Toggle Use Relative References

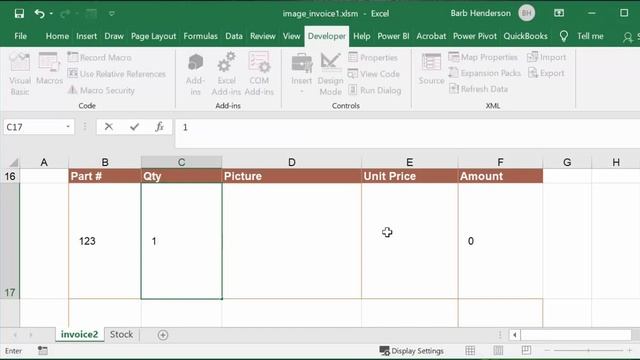pos(117,74)
